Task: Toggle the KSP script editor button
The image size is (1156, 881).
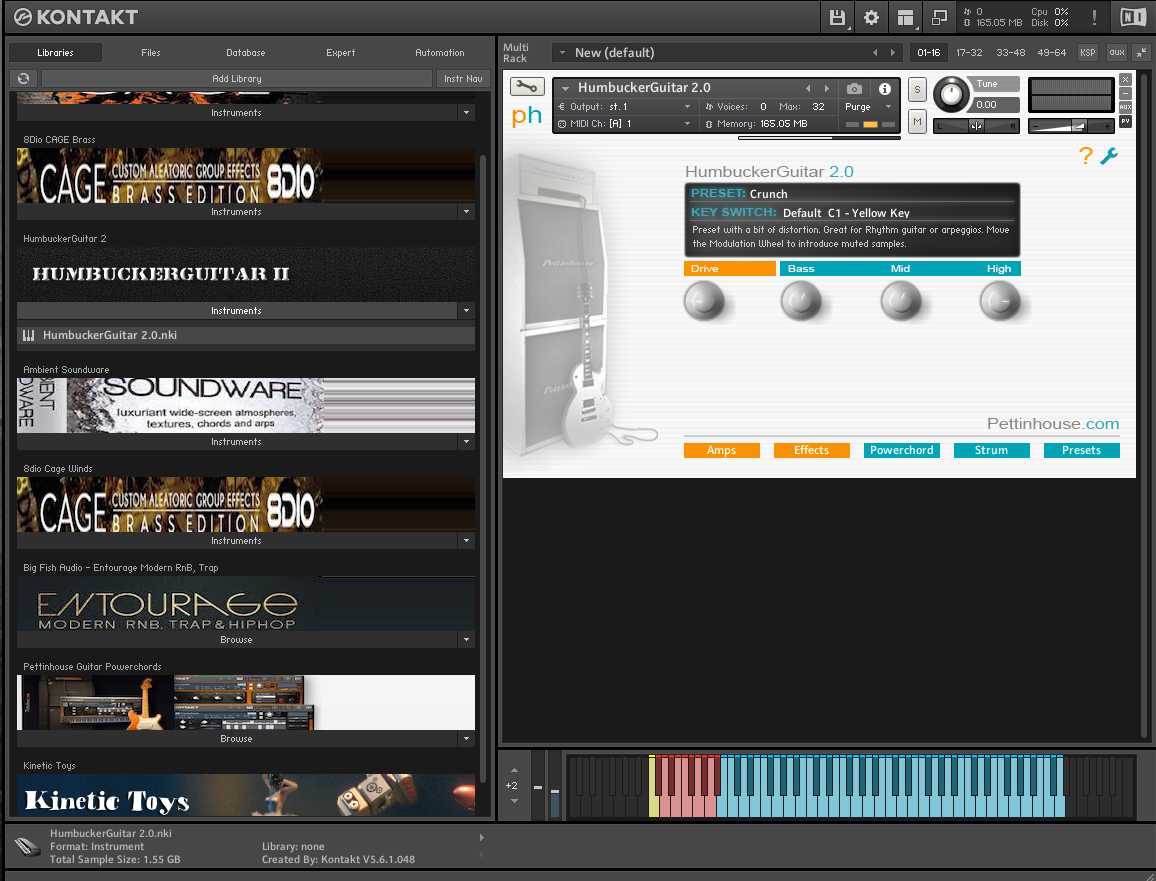Action: click(1087, 52)
